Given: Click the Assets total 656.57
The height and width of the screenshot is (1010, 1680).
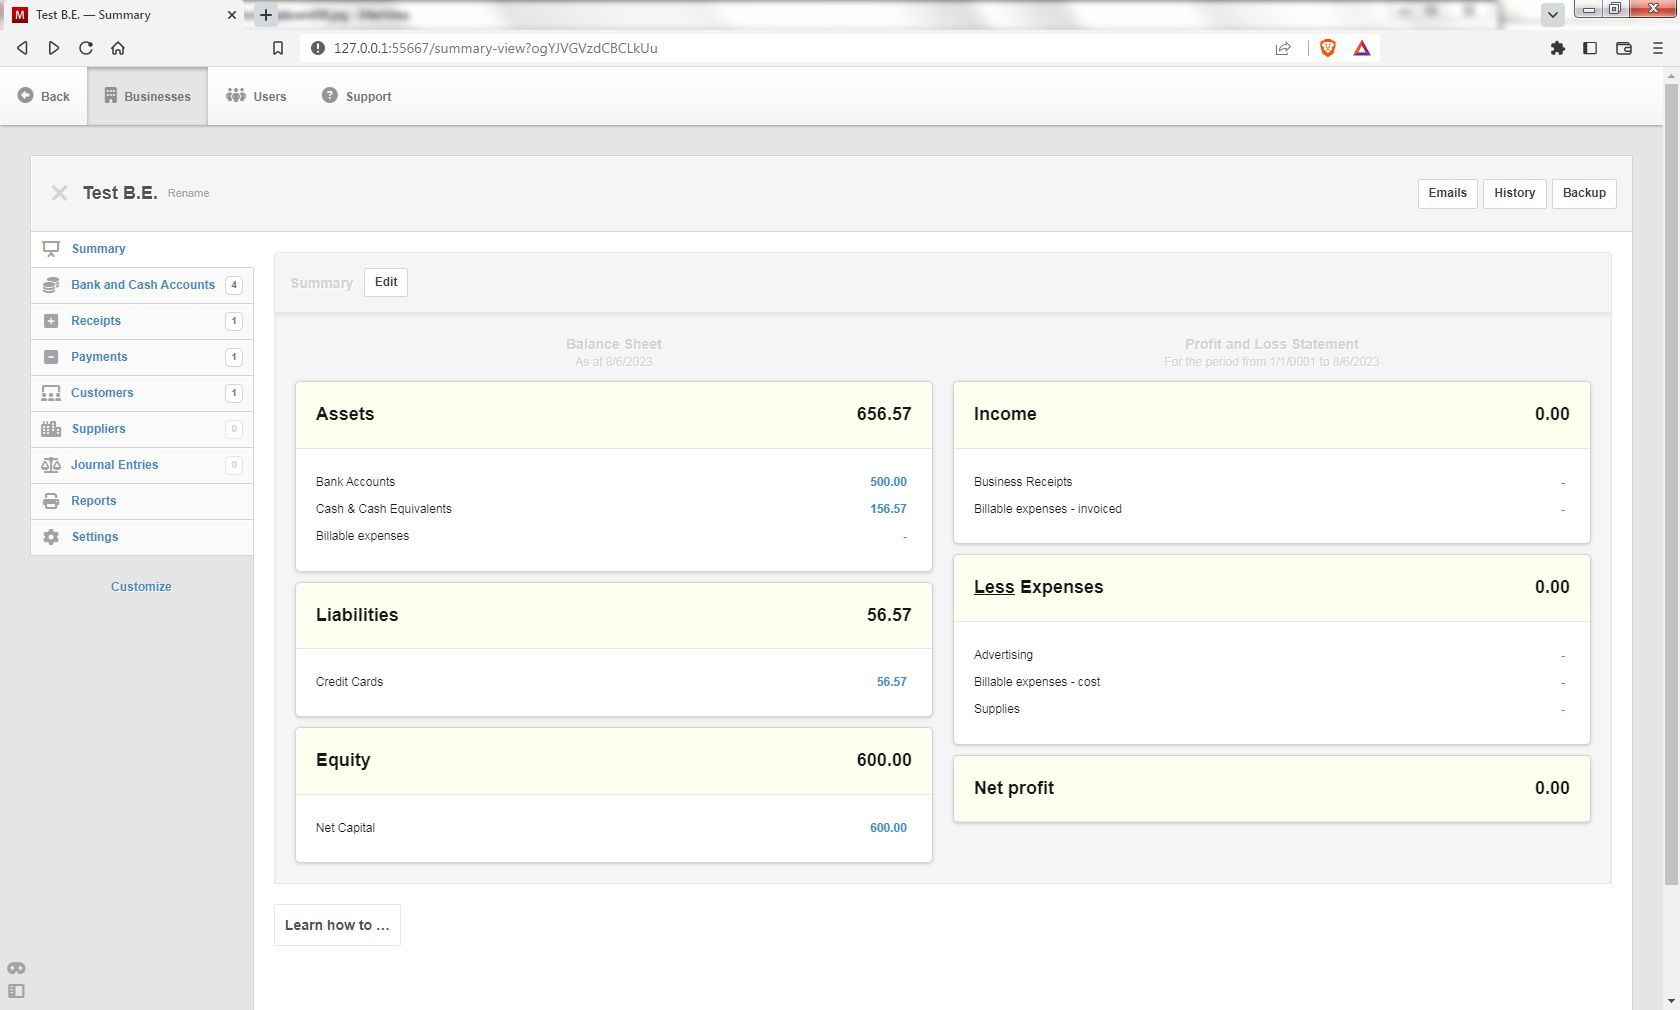Looking at the screenshot, I should (884, 414).
